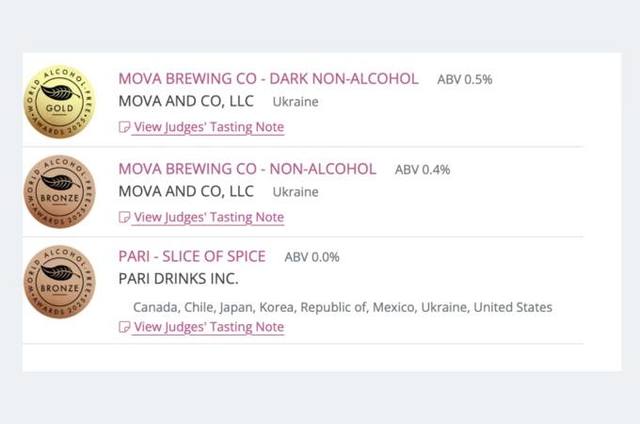Click the ABV 0.4% label
The width and height of the screenshot is (640, 424).
pos(422,170)
